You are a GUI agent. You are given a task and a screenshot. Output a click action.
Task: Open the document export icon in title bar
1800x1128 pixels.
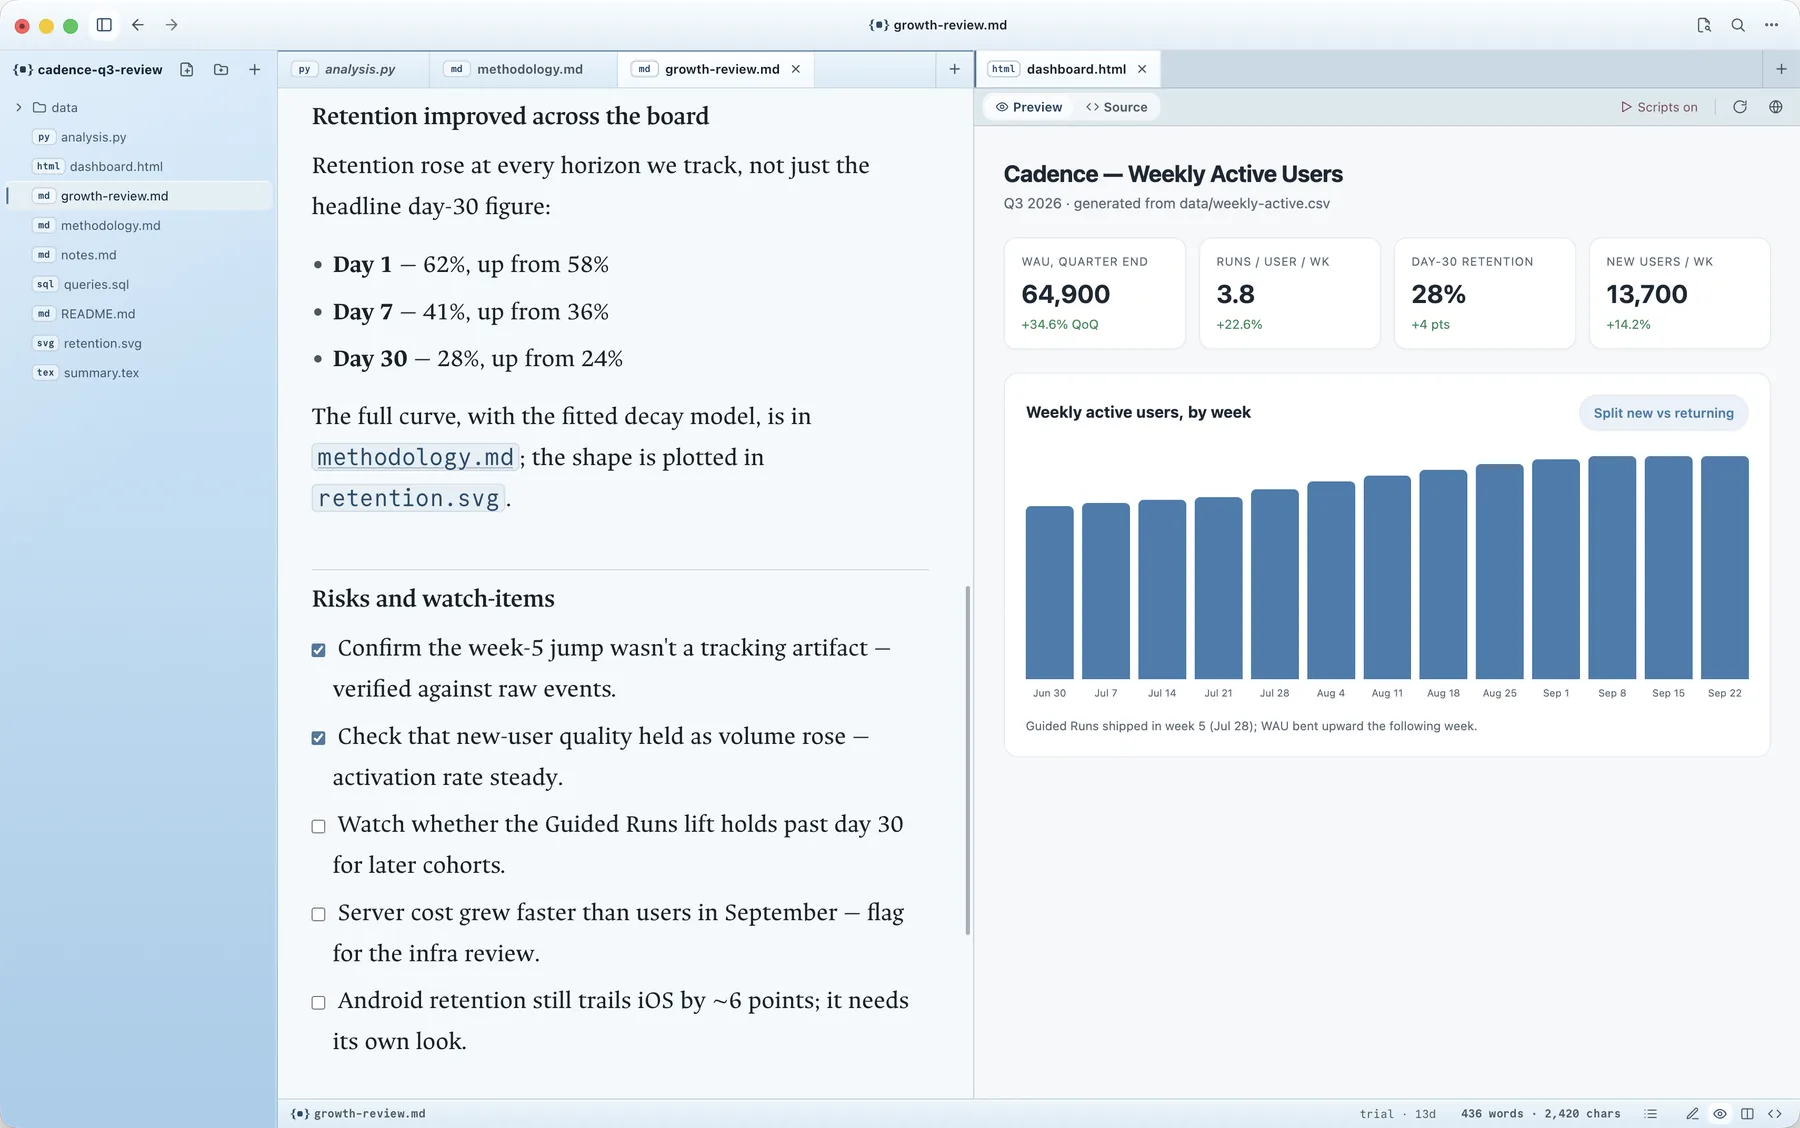[x=1704, y=25]
